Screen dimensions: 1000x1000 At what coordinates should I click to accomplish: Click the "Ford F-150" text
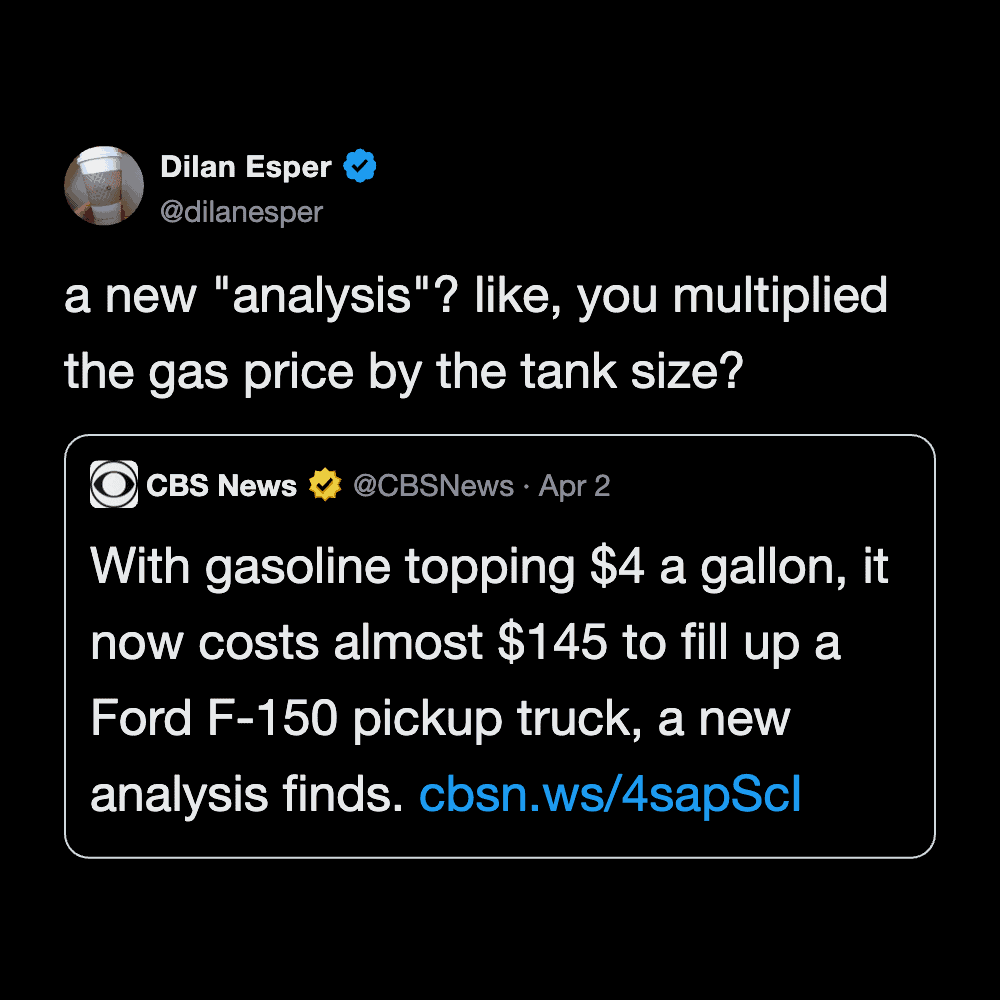213,720
